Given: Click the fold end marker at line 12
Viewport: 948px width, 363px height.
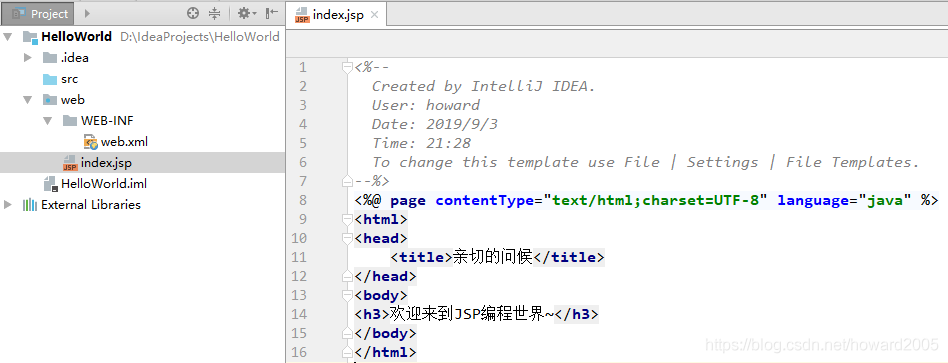Looking at the screenshot, I should tap(347, 276).
